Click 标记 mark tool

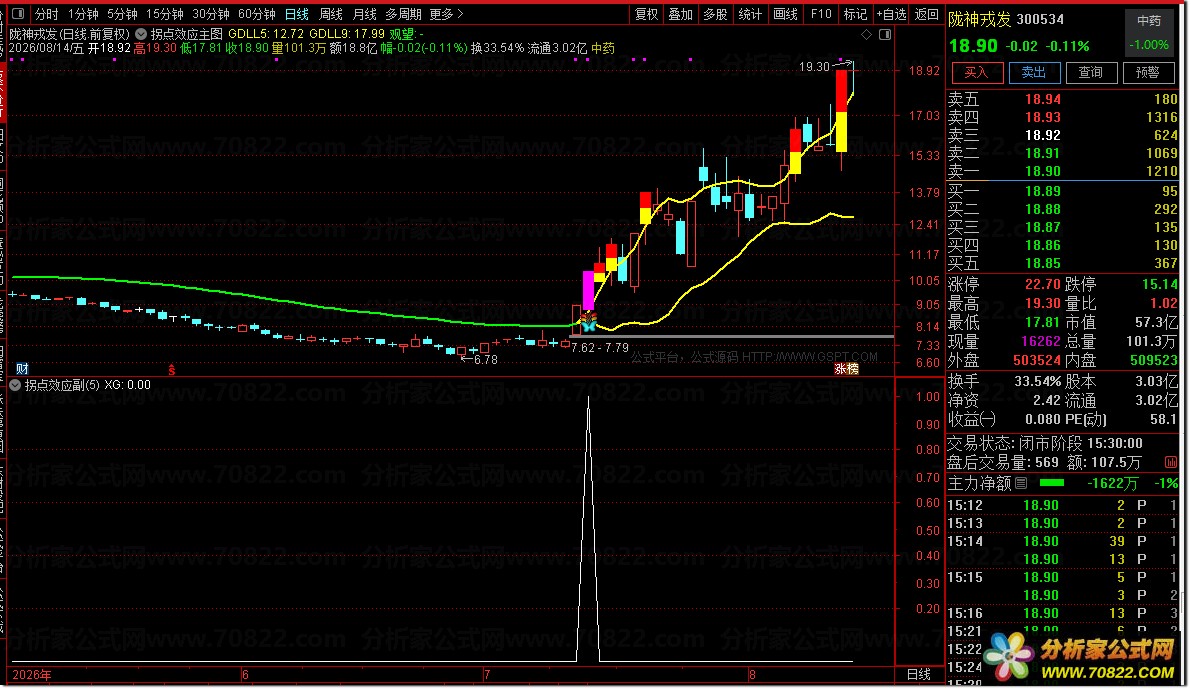[x=855, y=14]
